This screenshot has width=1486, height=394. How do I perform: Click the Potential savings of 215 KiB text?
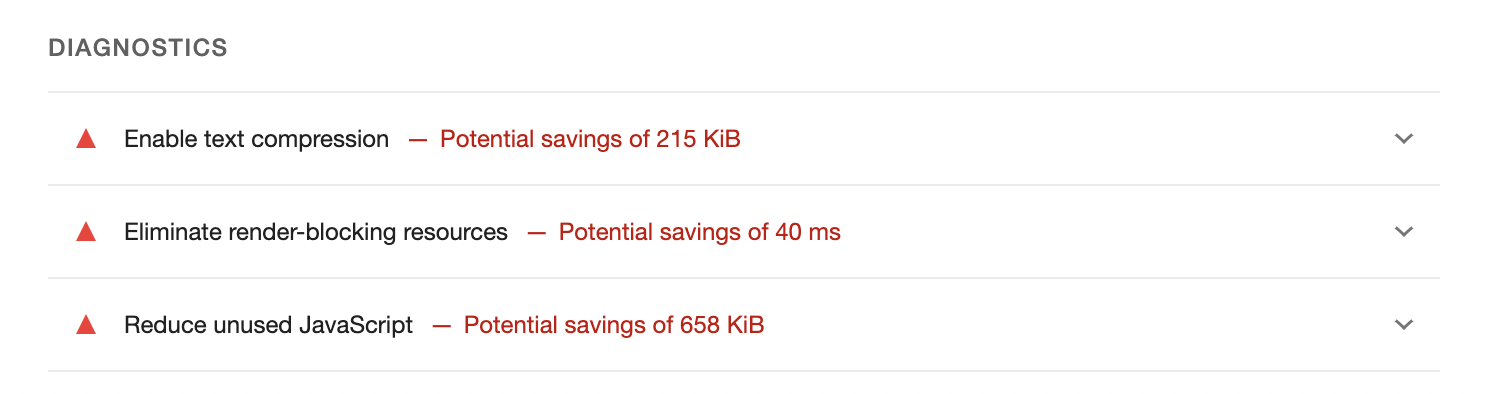(590, 139)
